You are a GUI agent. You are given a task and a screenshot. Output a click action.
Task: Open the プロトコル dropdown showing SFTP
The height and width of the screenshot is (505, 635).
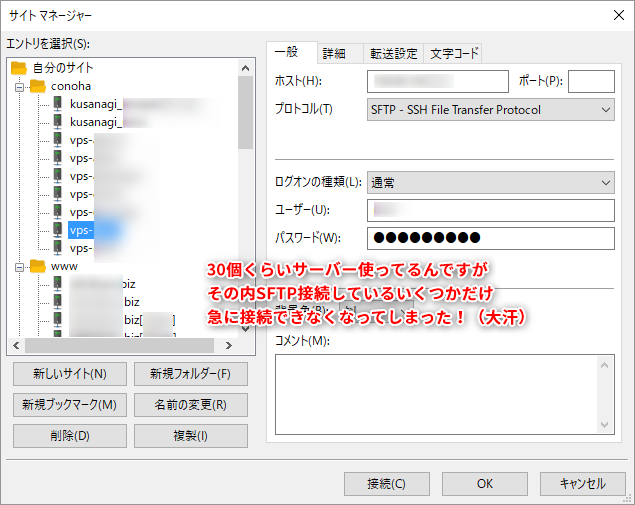click(x=490, y=110)
